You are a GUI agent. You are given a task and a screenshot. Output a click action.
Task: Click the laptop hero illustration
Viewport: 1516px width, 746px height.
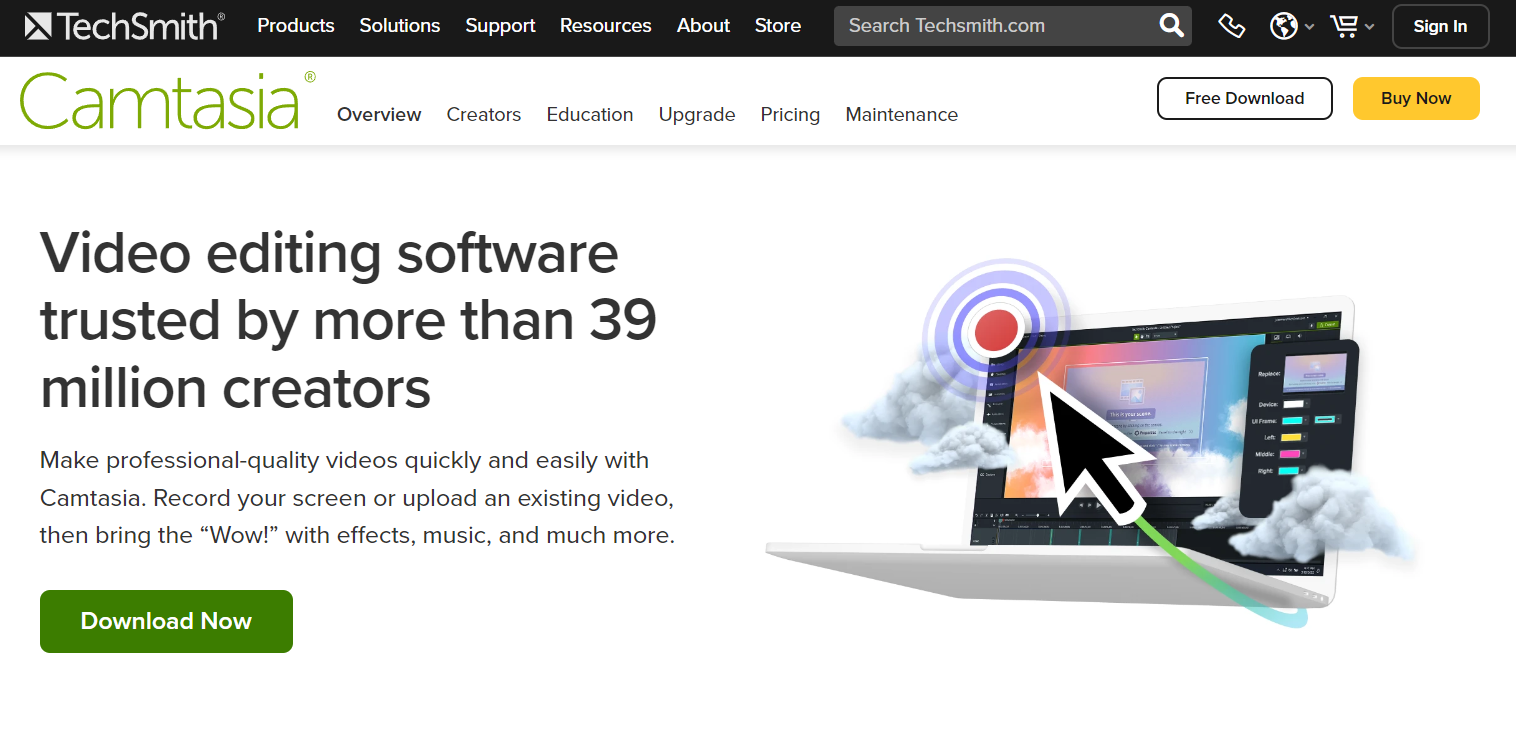pos(1090,445)
